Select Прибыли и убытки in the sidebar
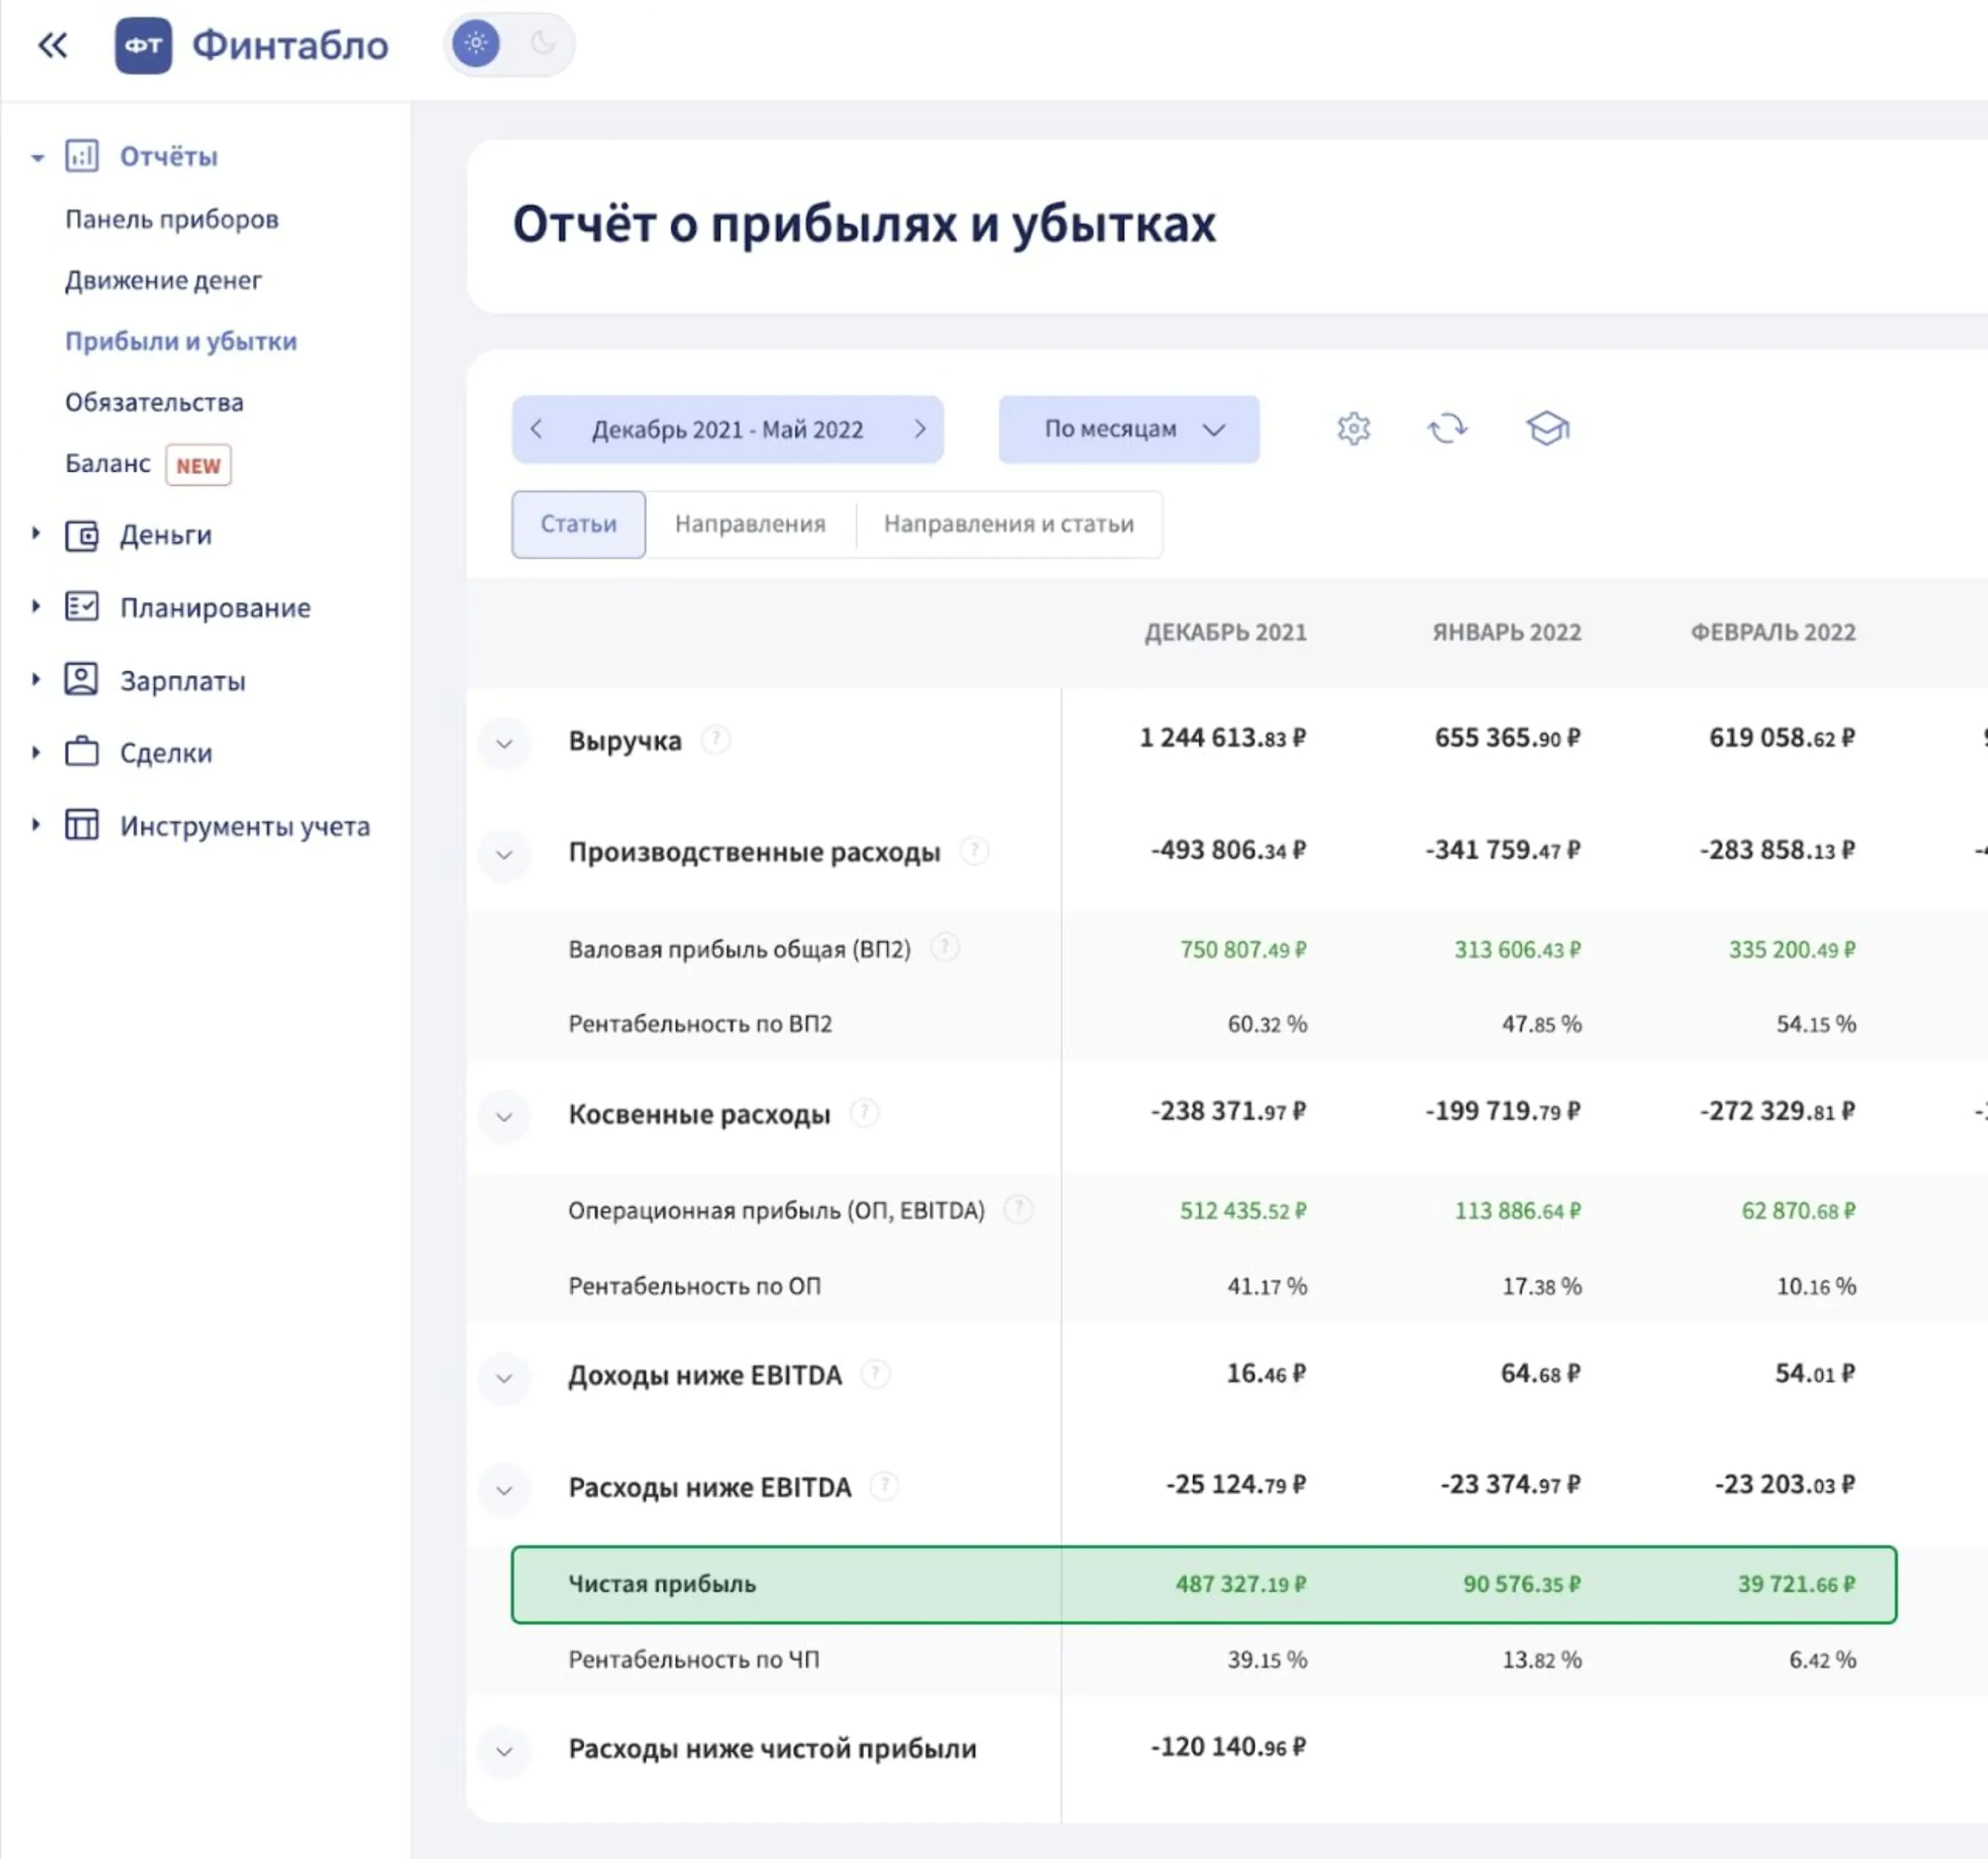This screenshot has width=1988, height=1859. click(181, 341)
